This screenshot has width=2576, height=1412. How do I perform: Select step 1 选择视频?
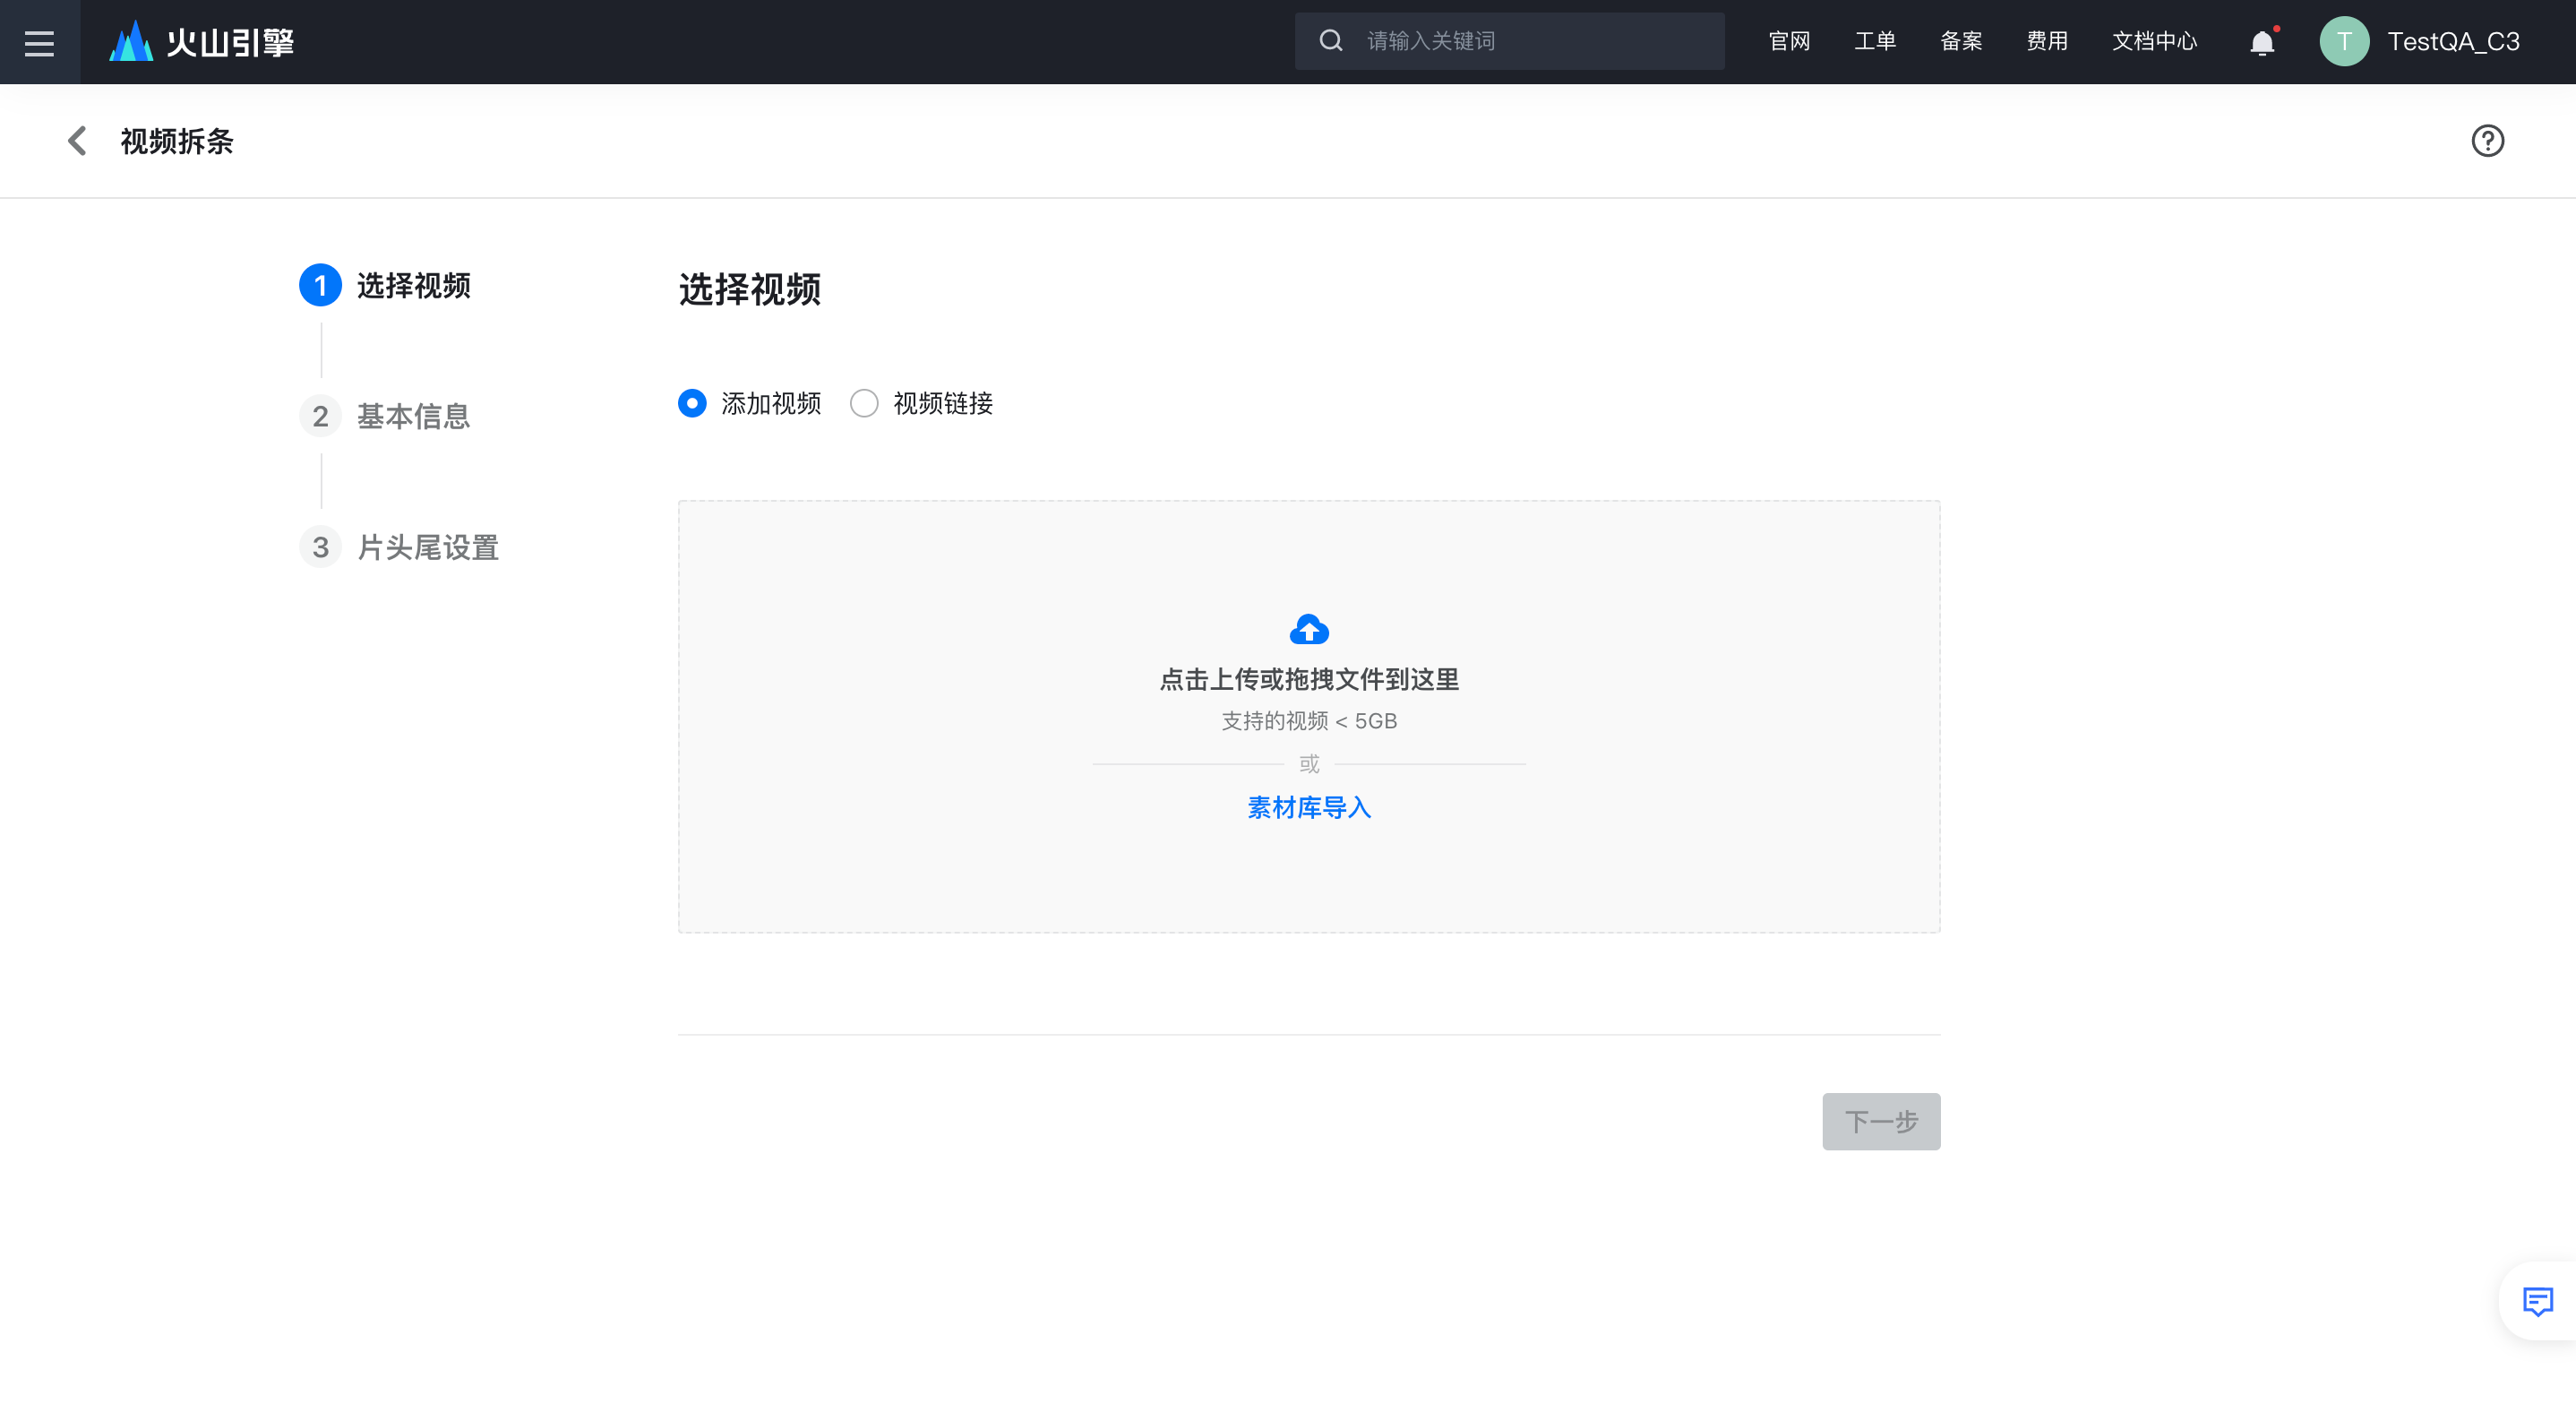[x=385, y=286]
